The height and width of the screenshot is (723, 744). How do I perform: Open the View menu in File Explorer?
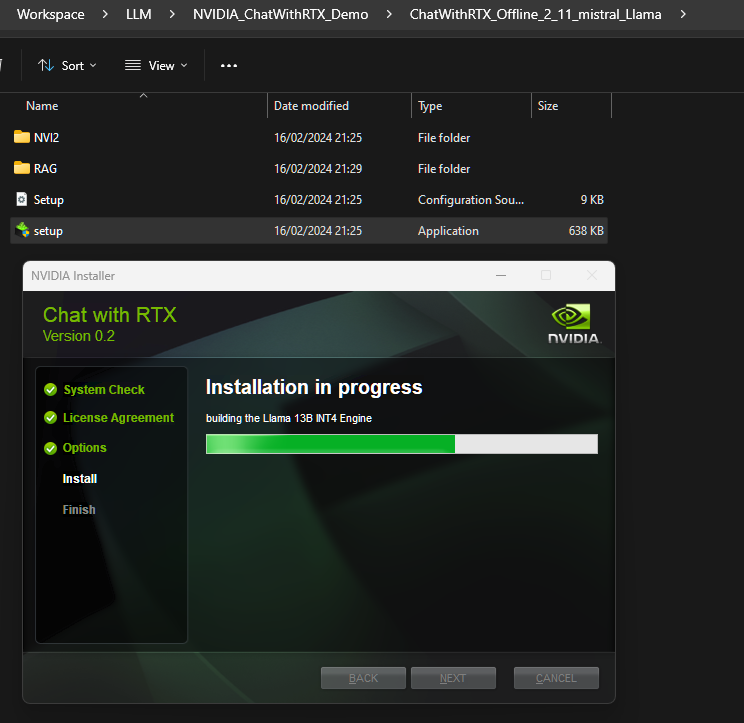pos(156,65)
